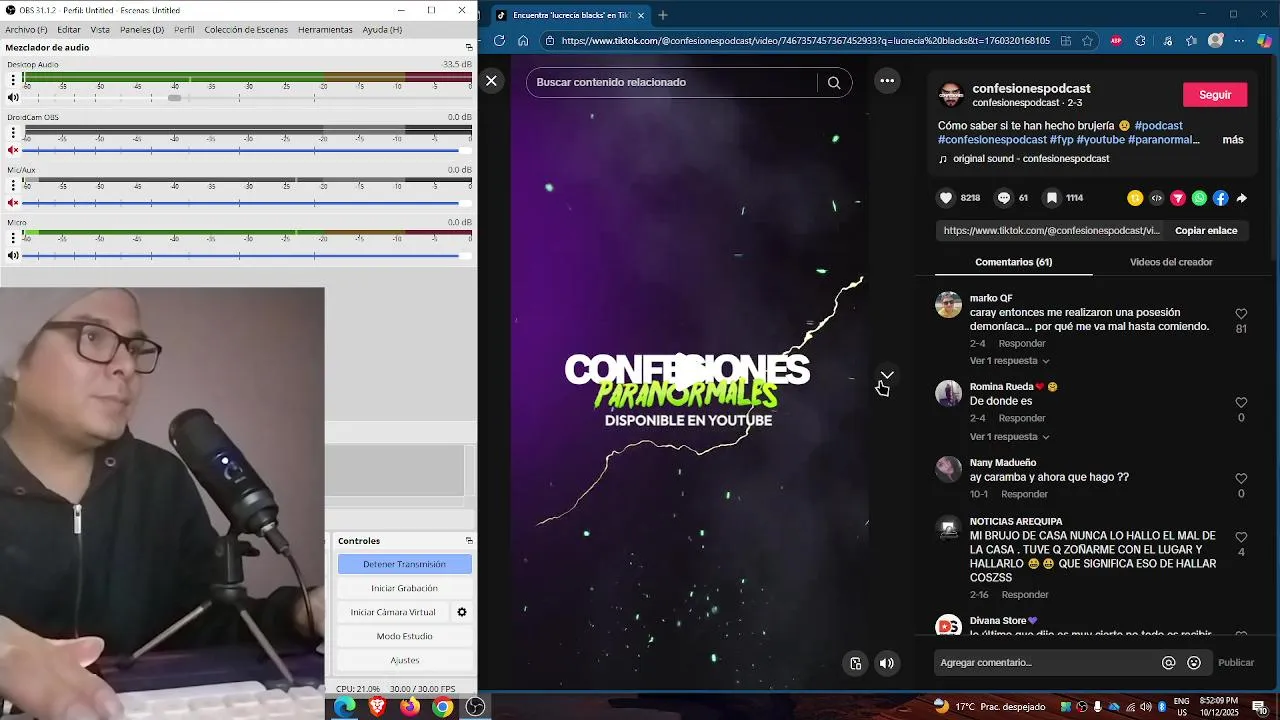Image resolution: width=1280 pixels, height=720 pixels.
Task: Go to next video with down chevron
Action: [887, 375]
